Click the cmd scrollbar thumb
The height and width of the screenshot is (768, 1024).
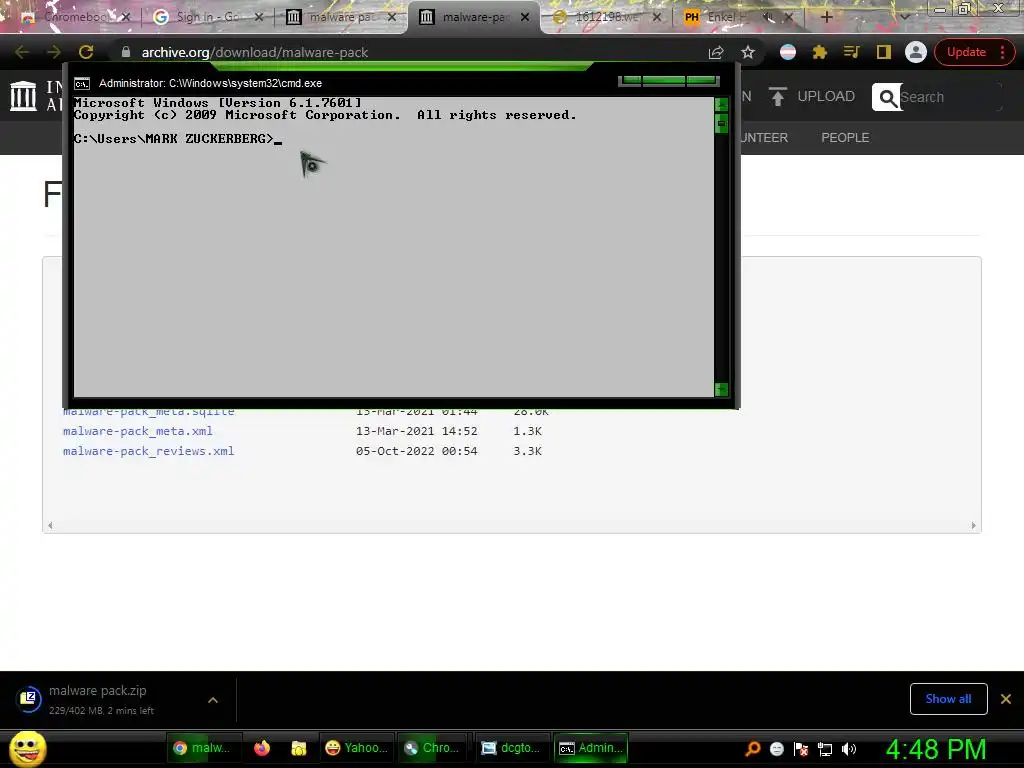(x=721, y=123)
